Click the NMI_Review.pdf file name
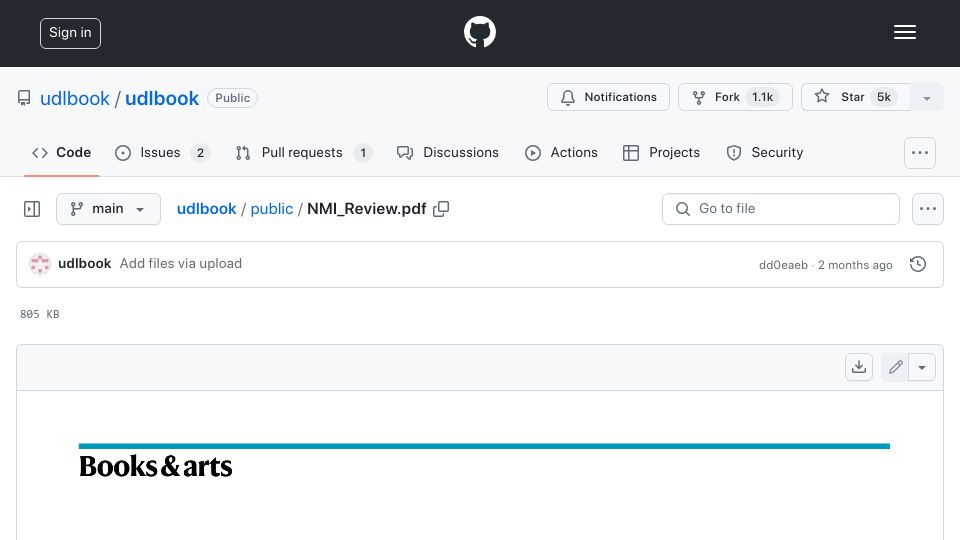The width and height of the screenshot is (960, 540). [x=367, y=209]
